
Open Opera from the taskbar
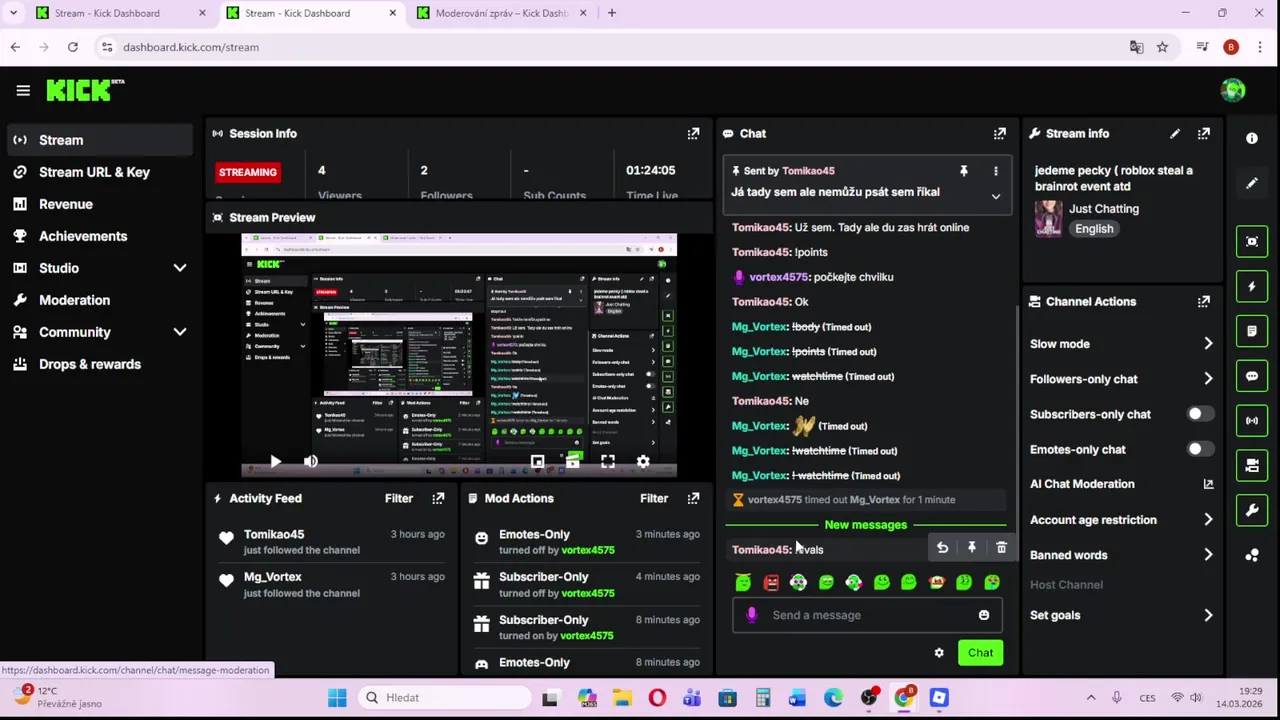pos(657,697)
